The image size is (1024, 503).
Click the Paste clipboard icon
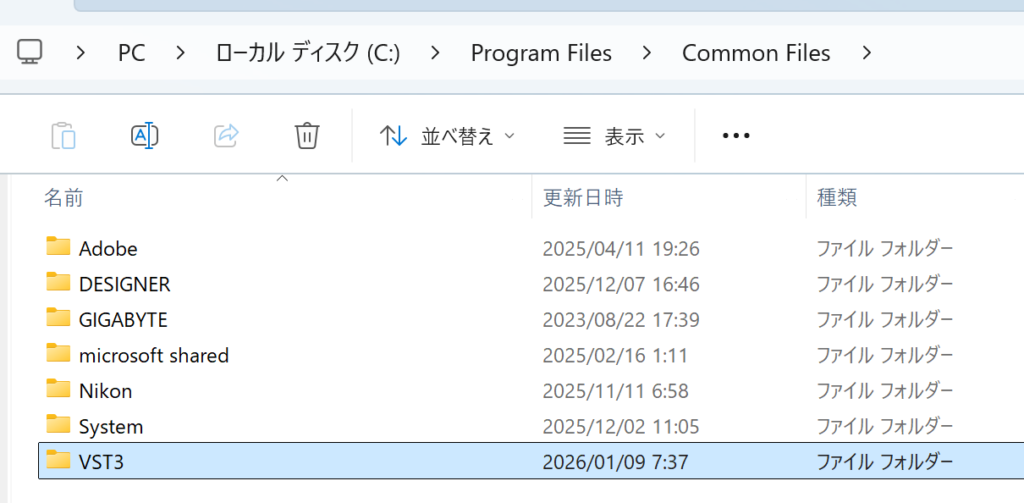[x=63, y=136]
